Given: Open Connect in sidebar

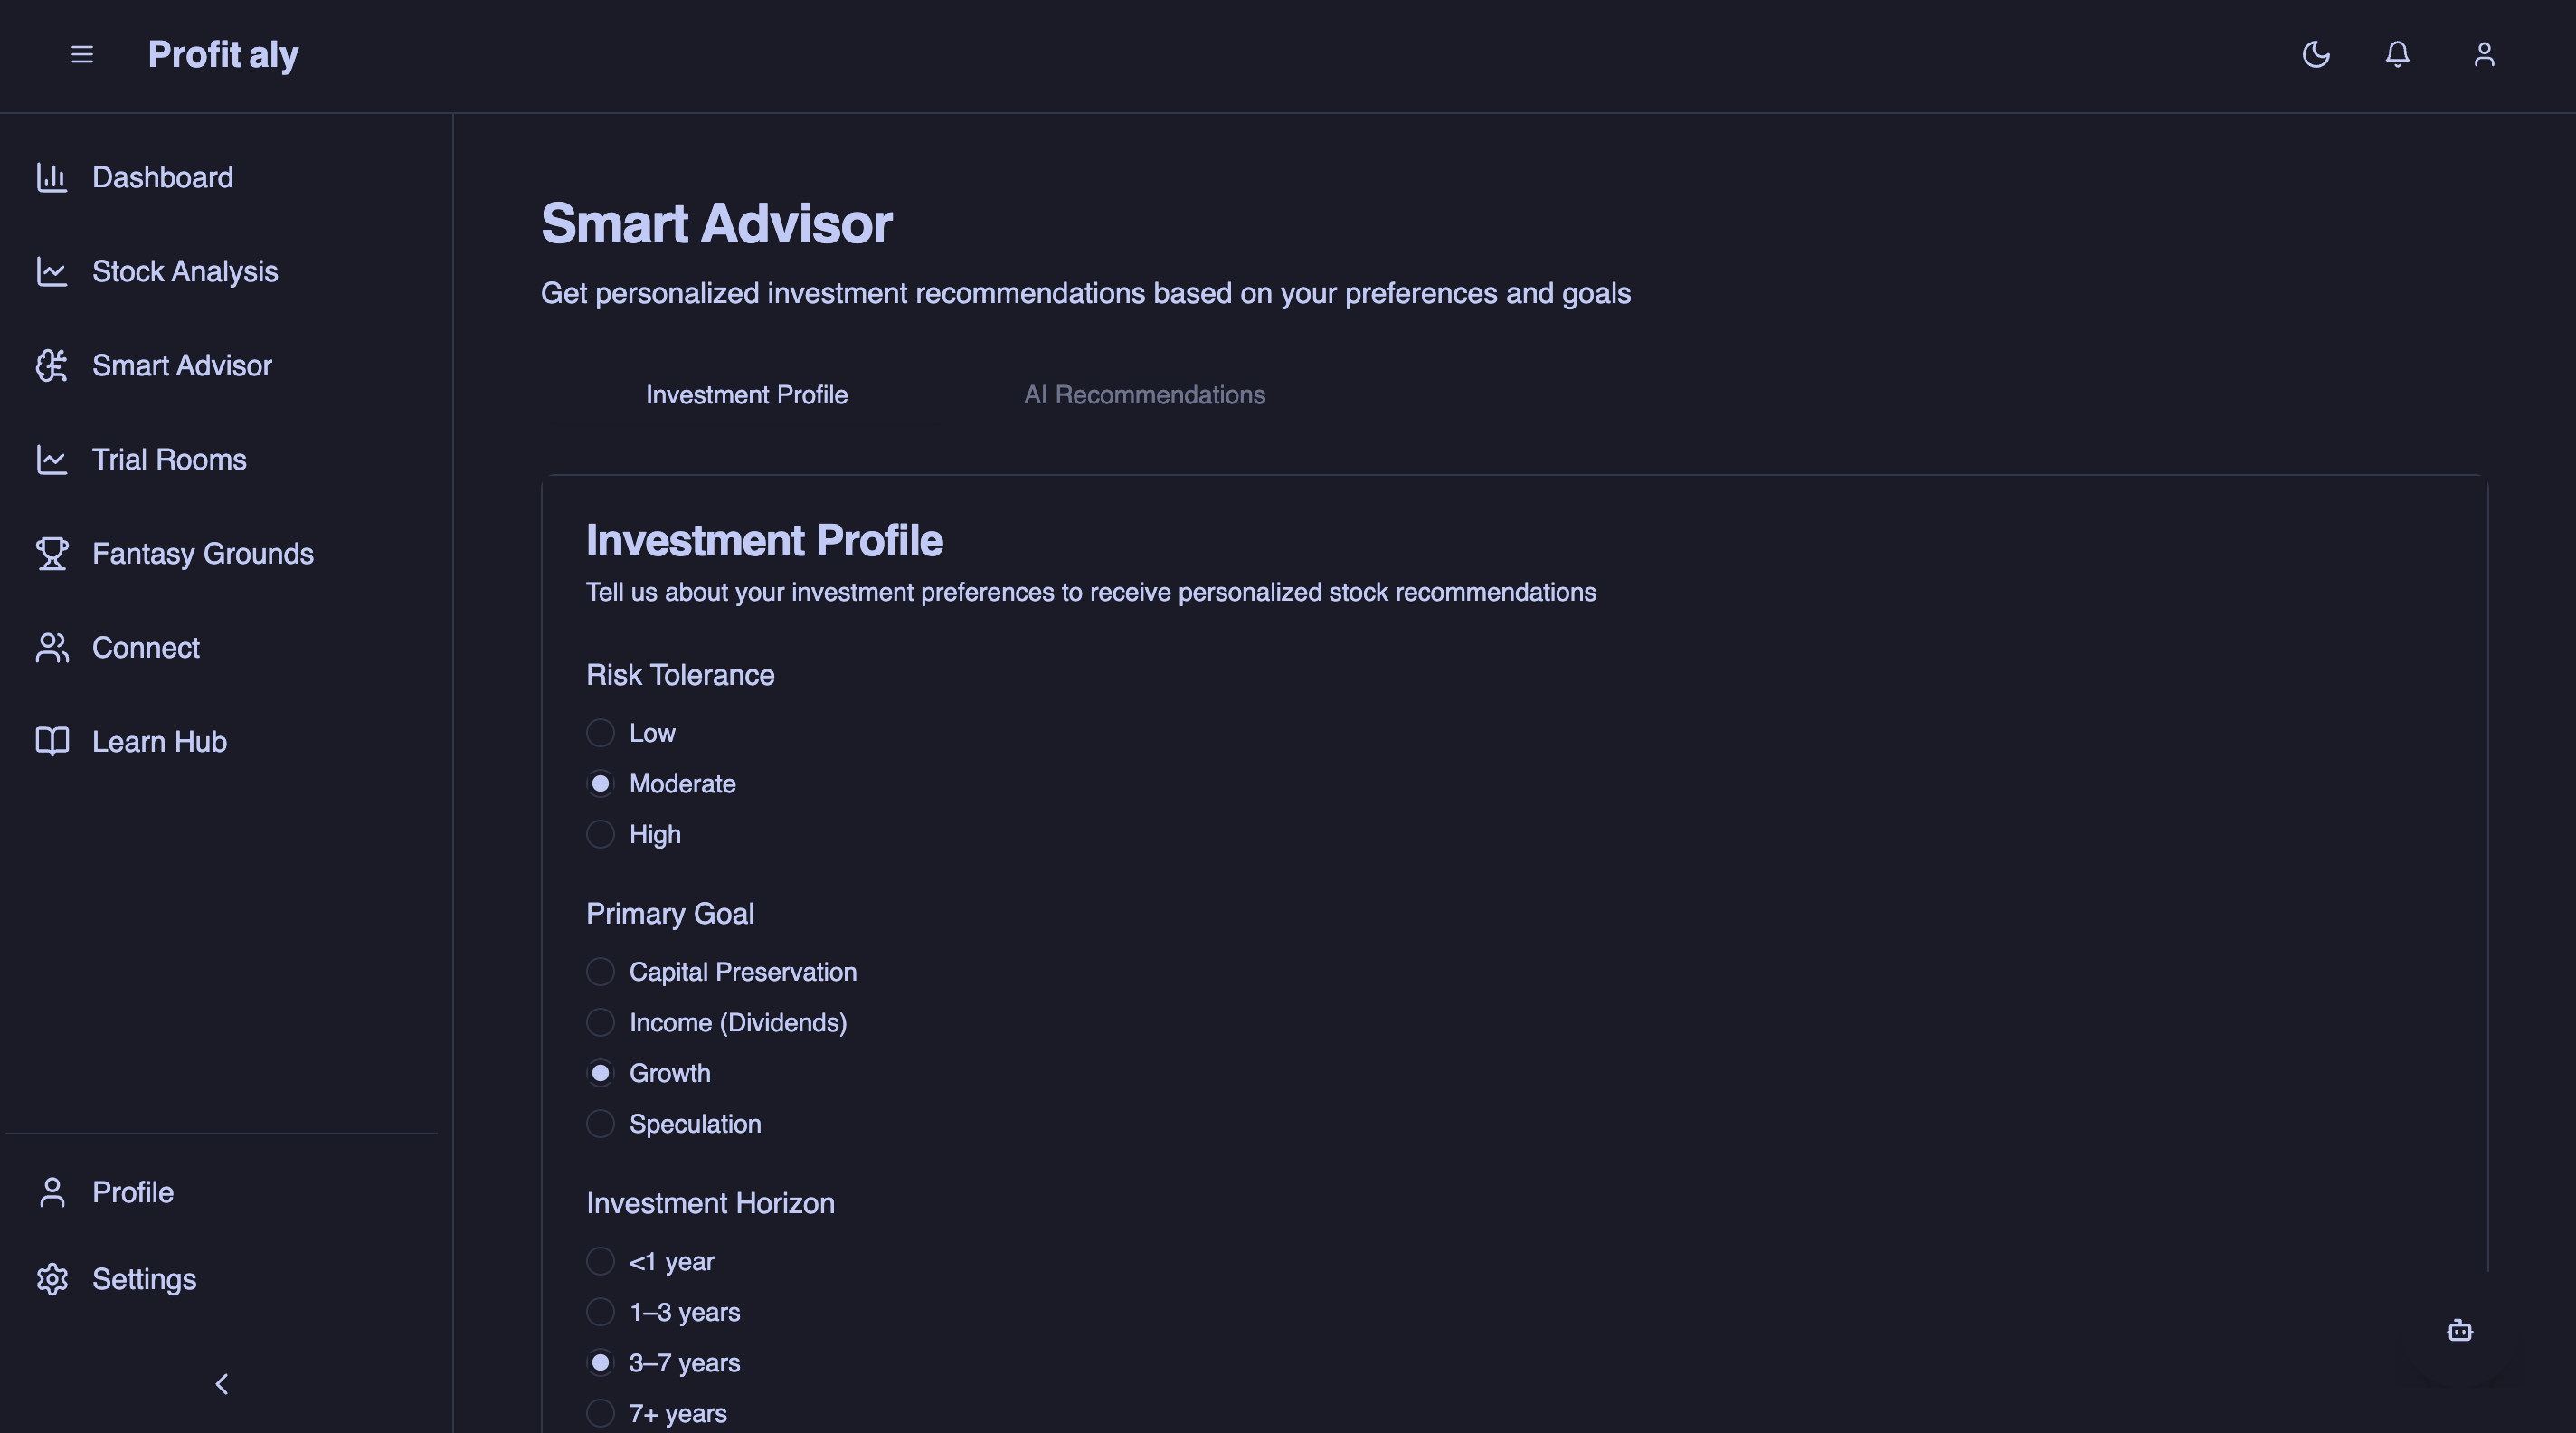Looking at the screenshot, I should click(x=146, y=647).
